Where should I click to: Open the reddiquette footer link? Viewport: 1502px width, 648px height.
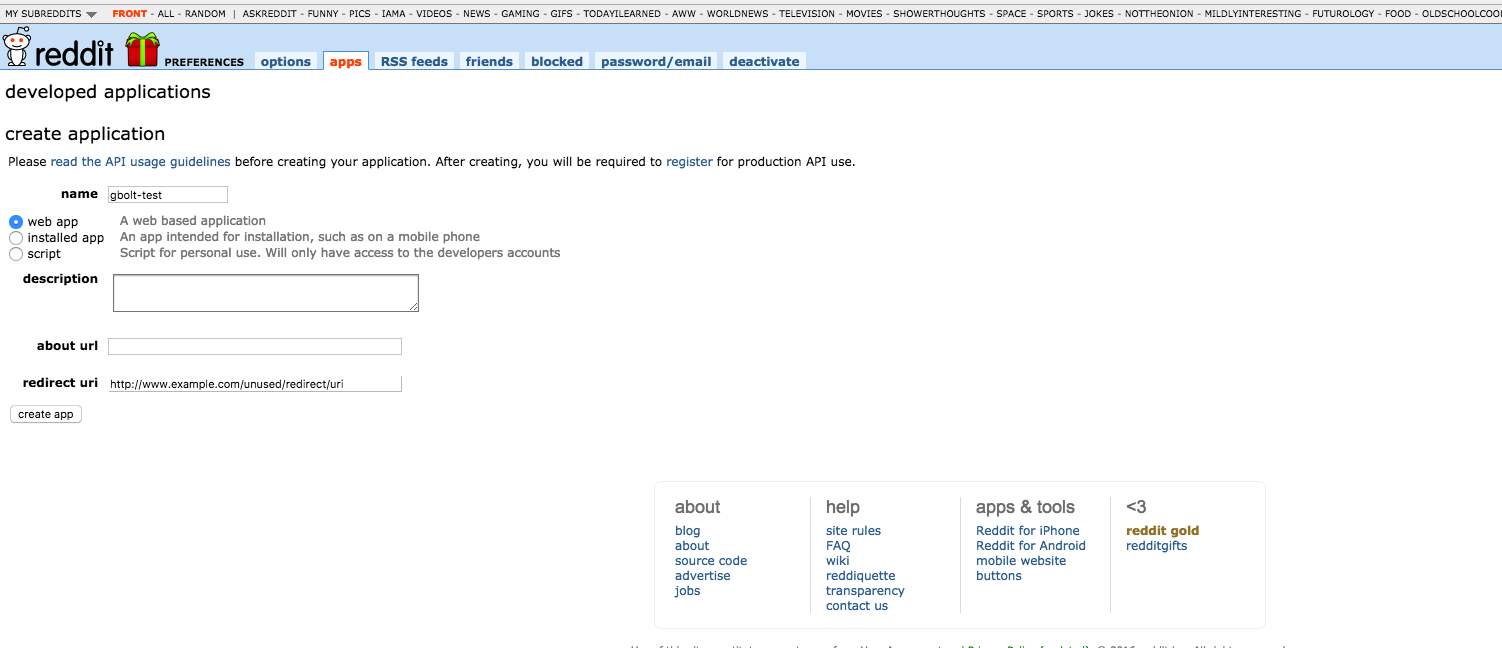coord(861,576)
